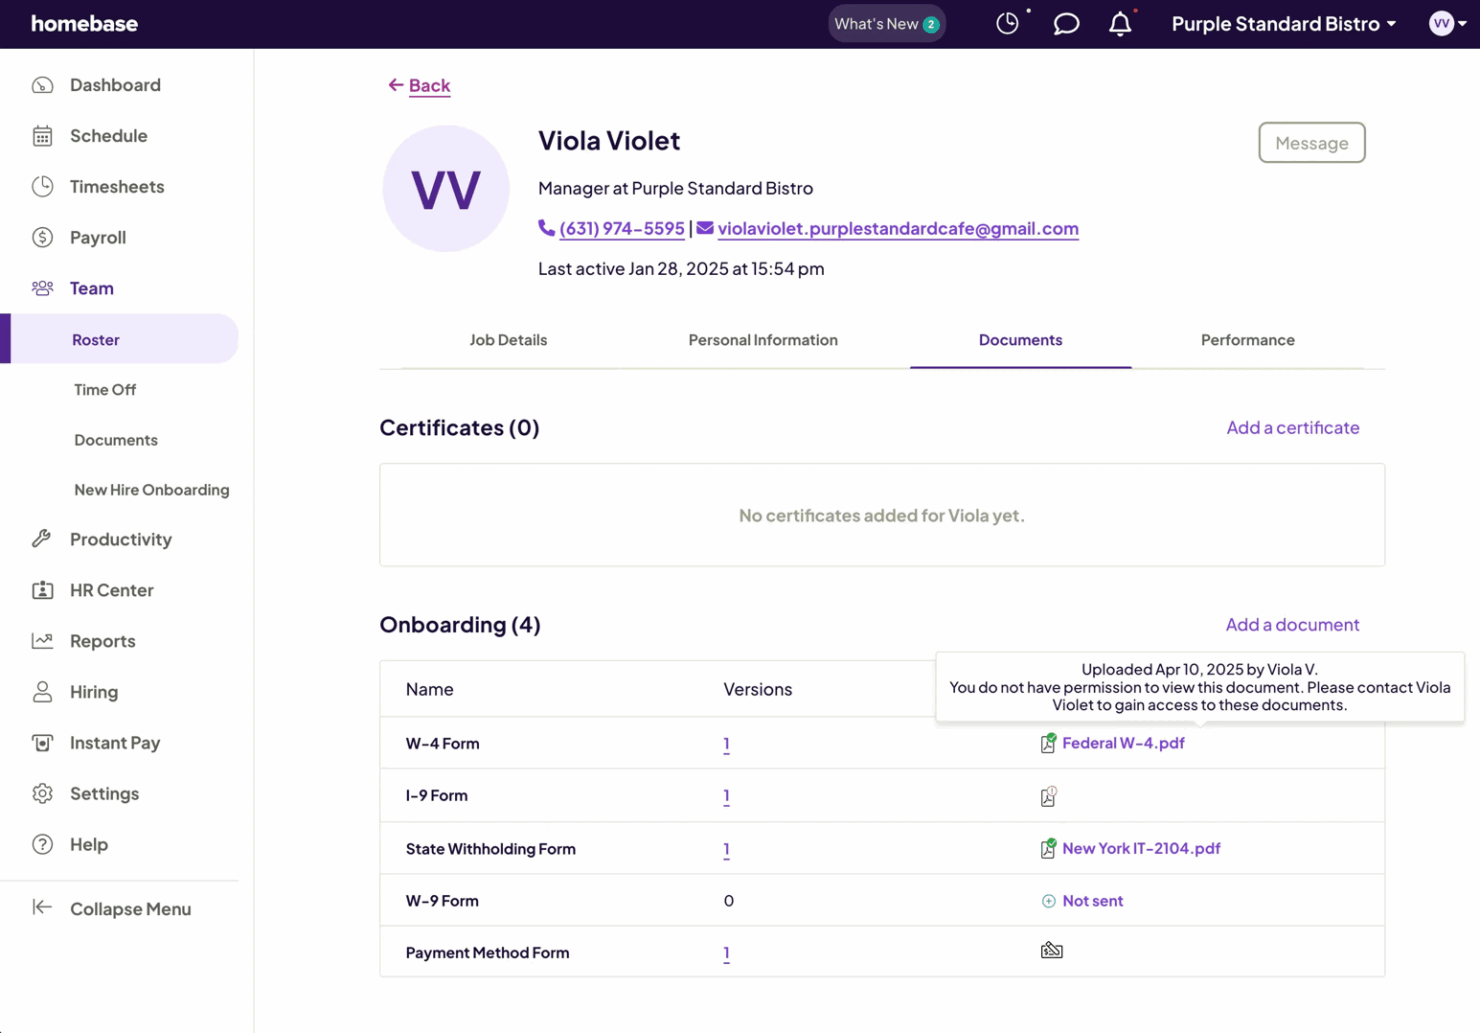Click the Versions column header
The image size is (1480, 1033).
pos(757,689)
